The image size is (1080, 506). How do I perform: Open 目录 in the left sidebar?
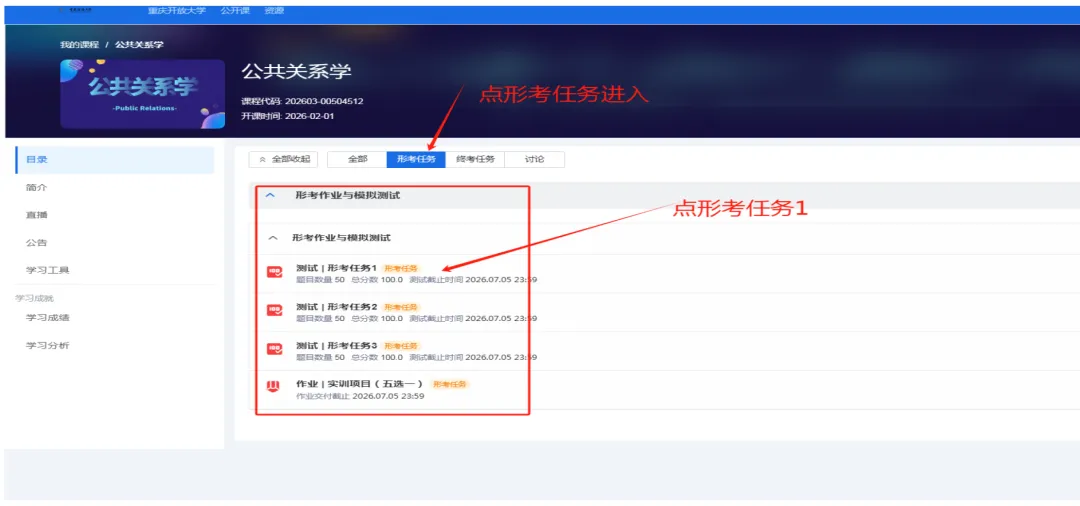tap(114, 160)
